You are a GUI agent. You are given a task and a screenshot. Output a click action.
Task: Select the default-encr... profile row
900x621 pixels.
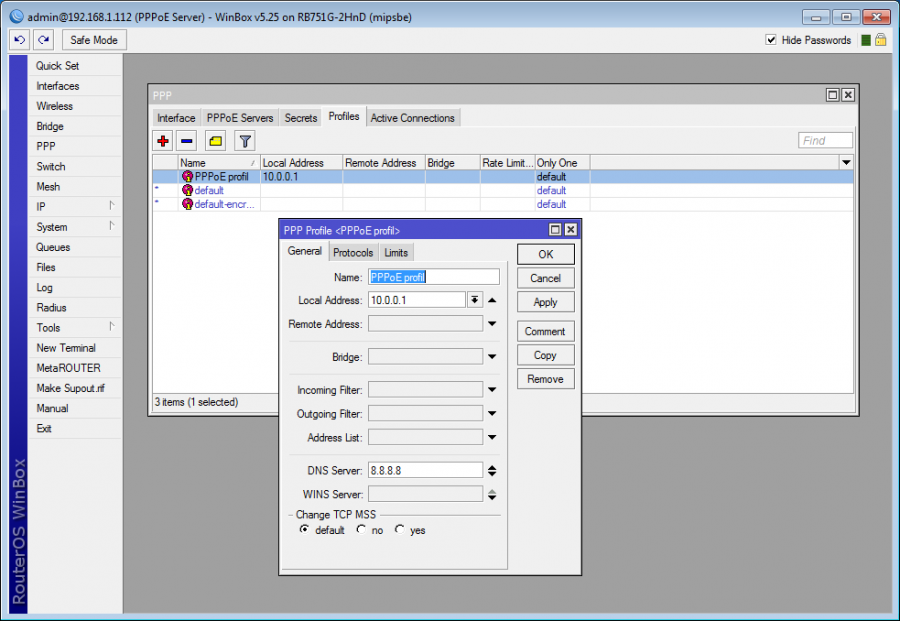(x=503, y=204)
